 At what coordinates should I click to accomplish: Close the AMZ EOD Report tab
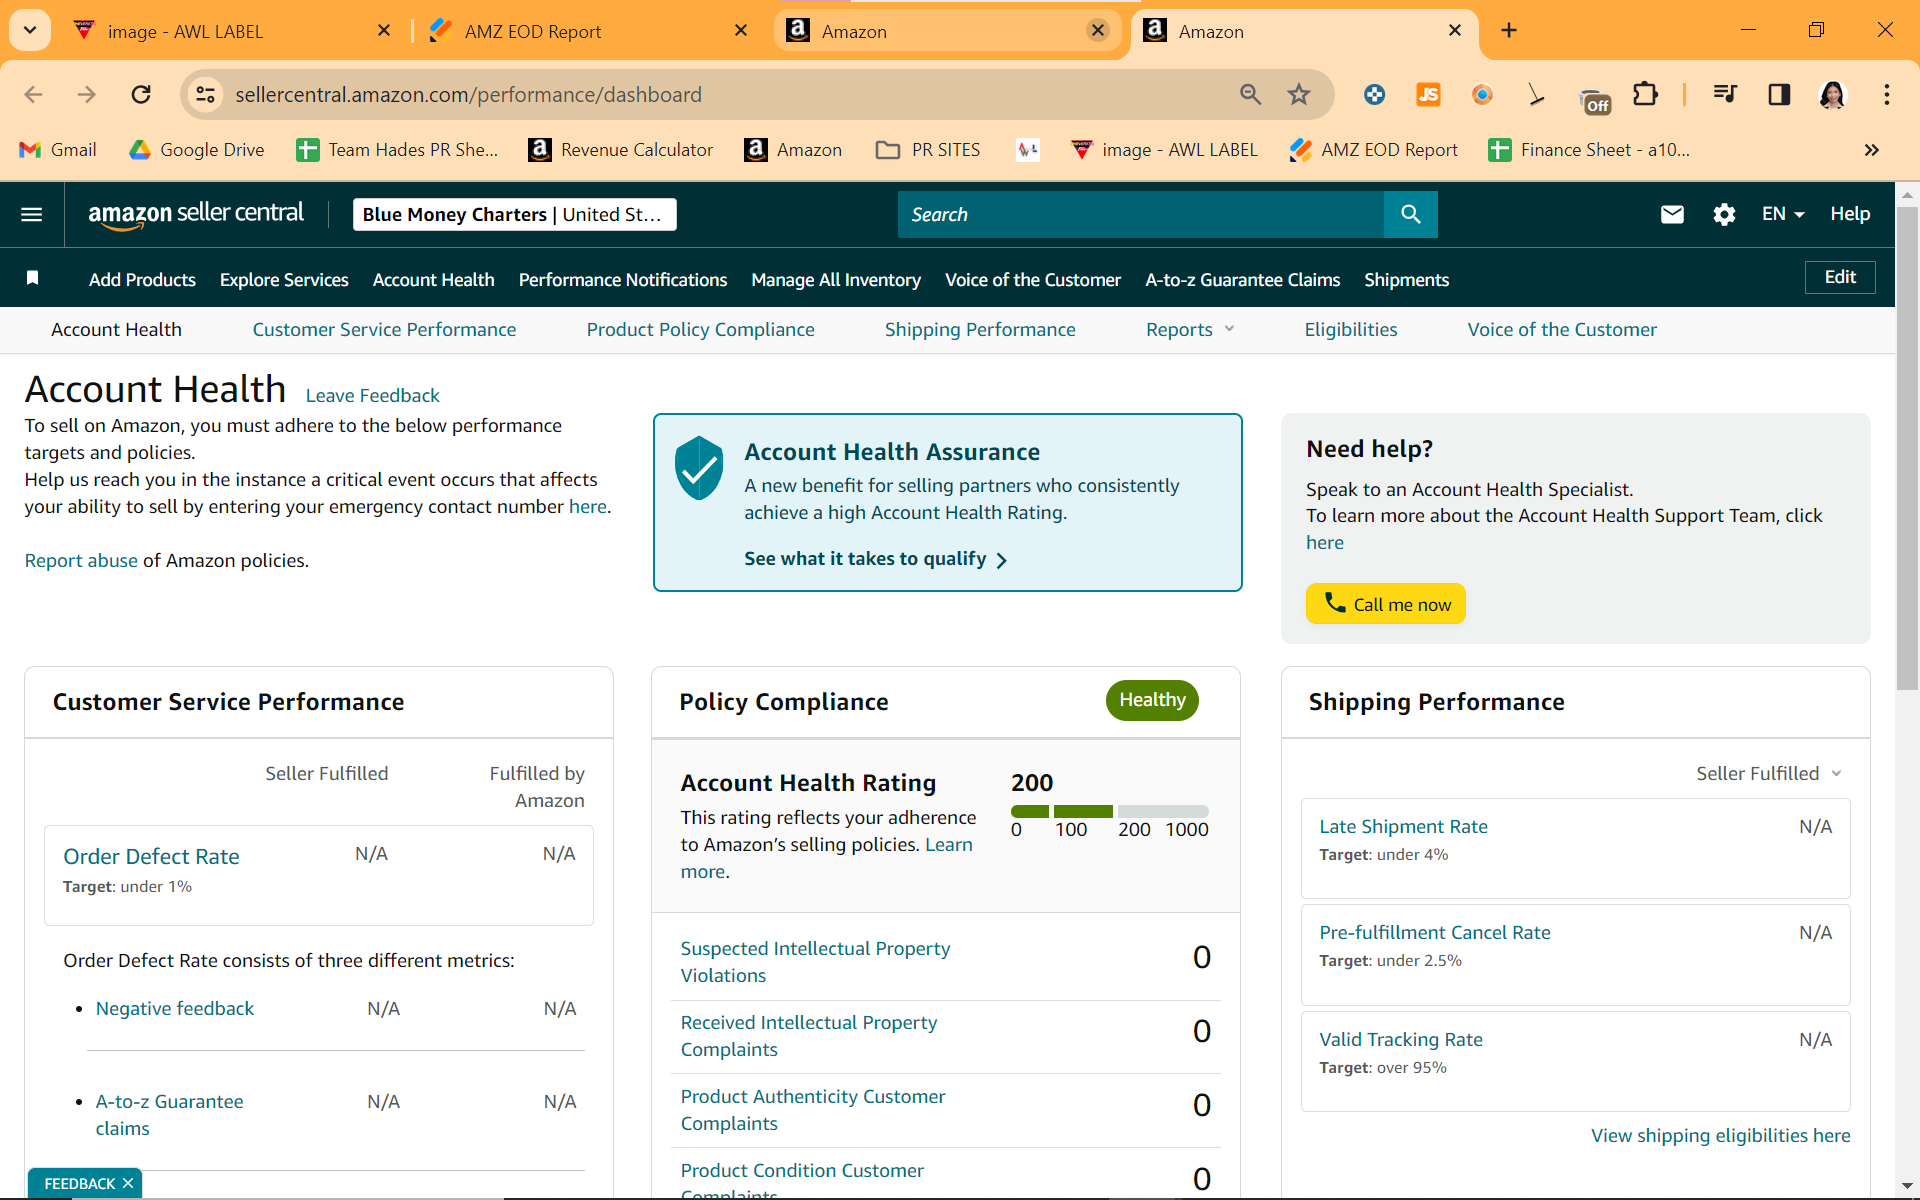pos(741,31)
